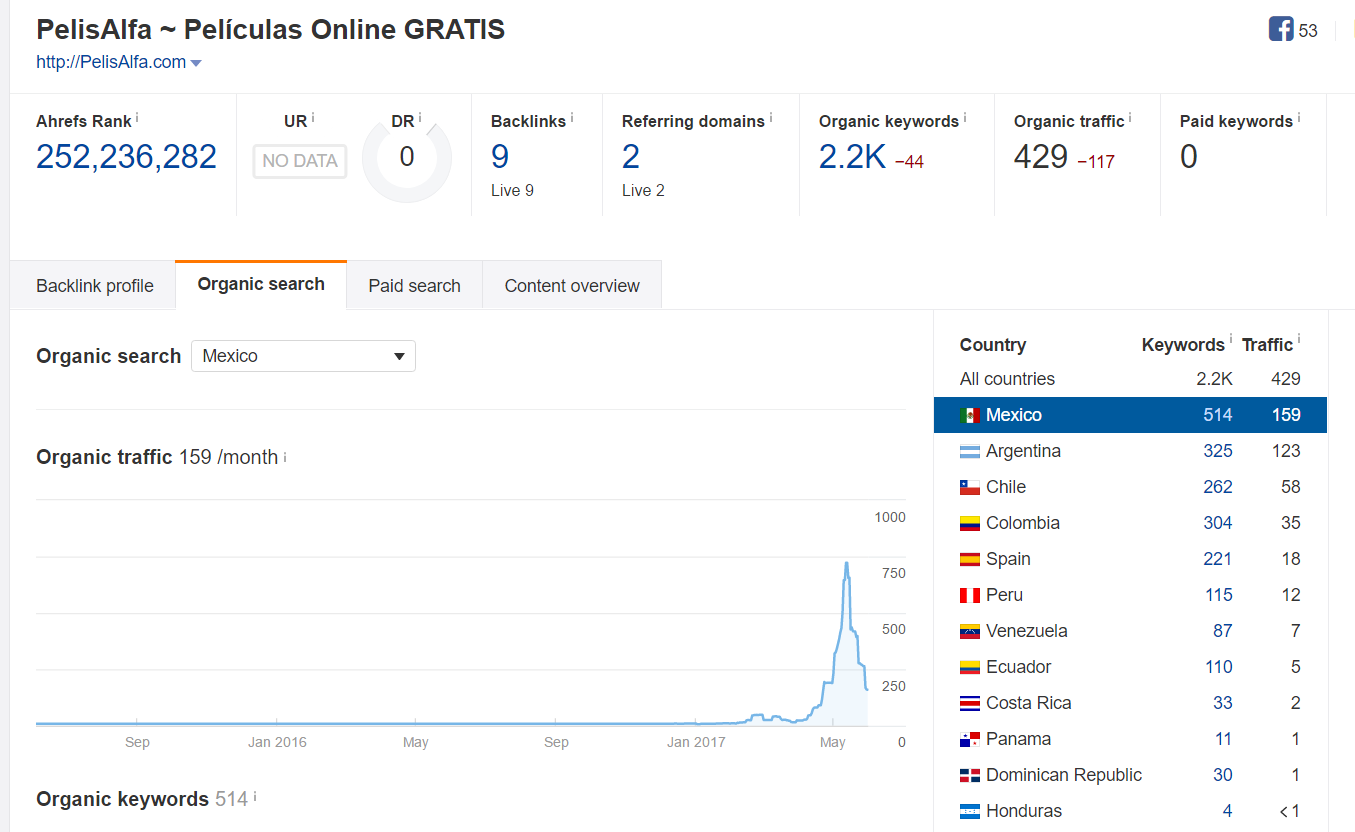Click the Argentina flag icon
The height and width of the screenshot is (832, 1355).
(x=969, y=451)
